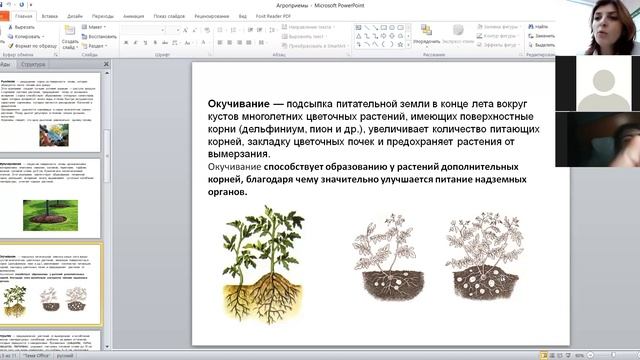
Task: Click the thumbnail pane scrollbar down arrow
Action: pyautogui.click(x=107, y=347)
